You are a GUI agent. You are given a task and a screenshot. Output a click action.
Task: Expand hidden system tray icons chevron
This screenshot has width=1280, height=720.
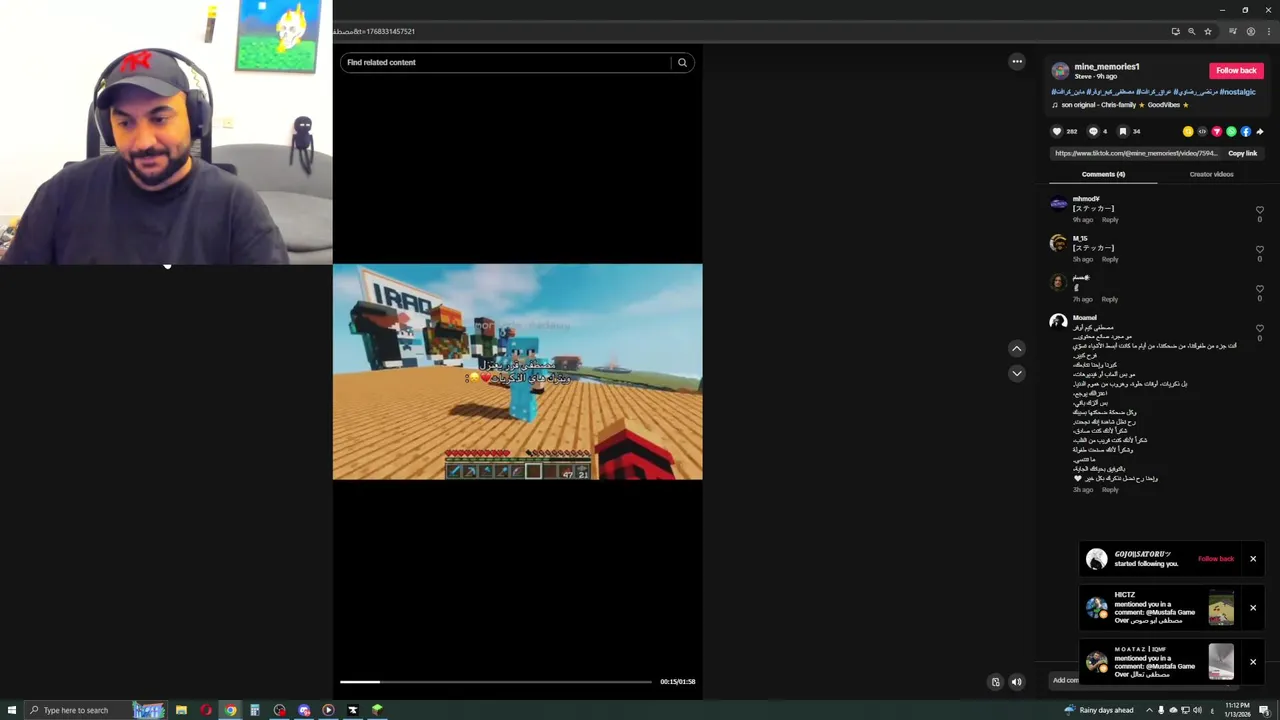pyautogui.click(x=1149, y=710)
